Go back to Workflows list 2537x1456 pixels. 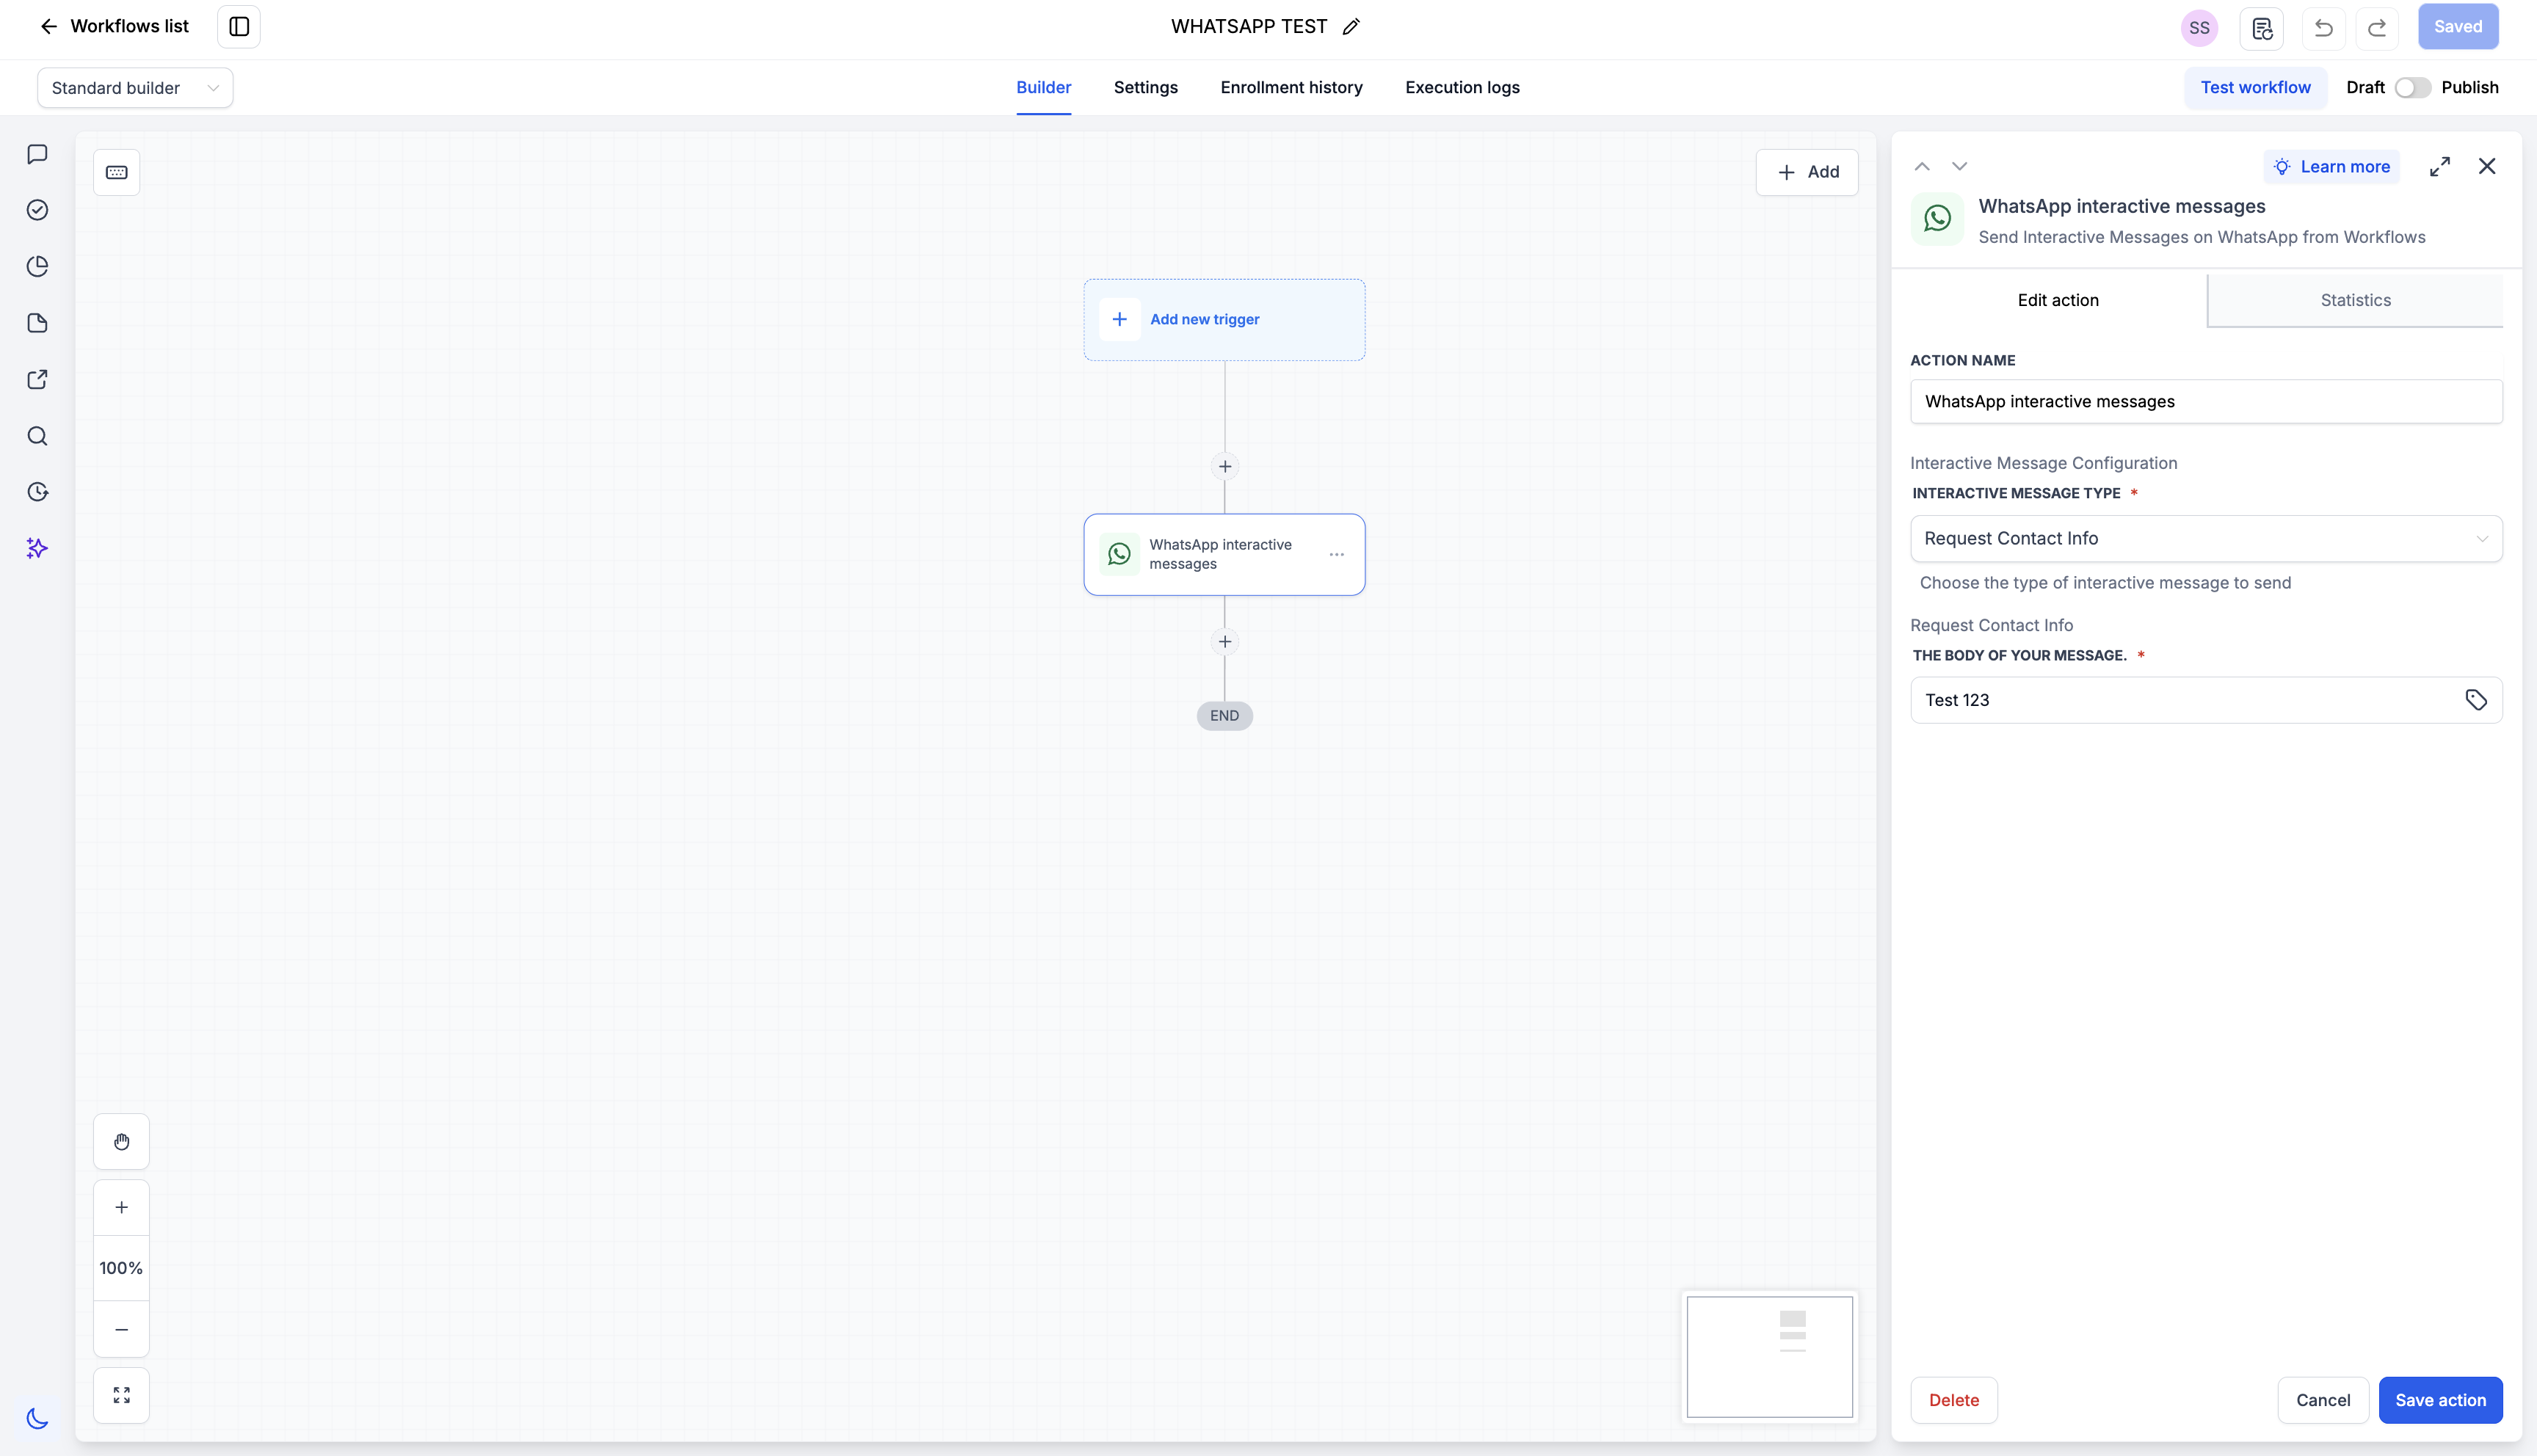pos(114,26)
